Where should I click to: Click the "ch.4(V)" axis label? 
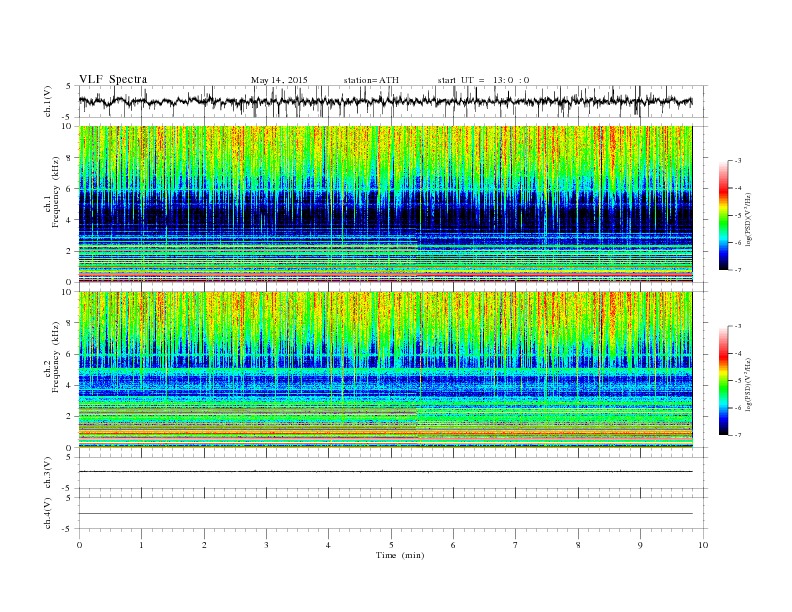click(x=48, y=513)
